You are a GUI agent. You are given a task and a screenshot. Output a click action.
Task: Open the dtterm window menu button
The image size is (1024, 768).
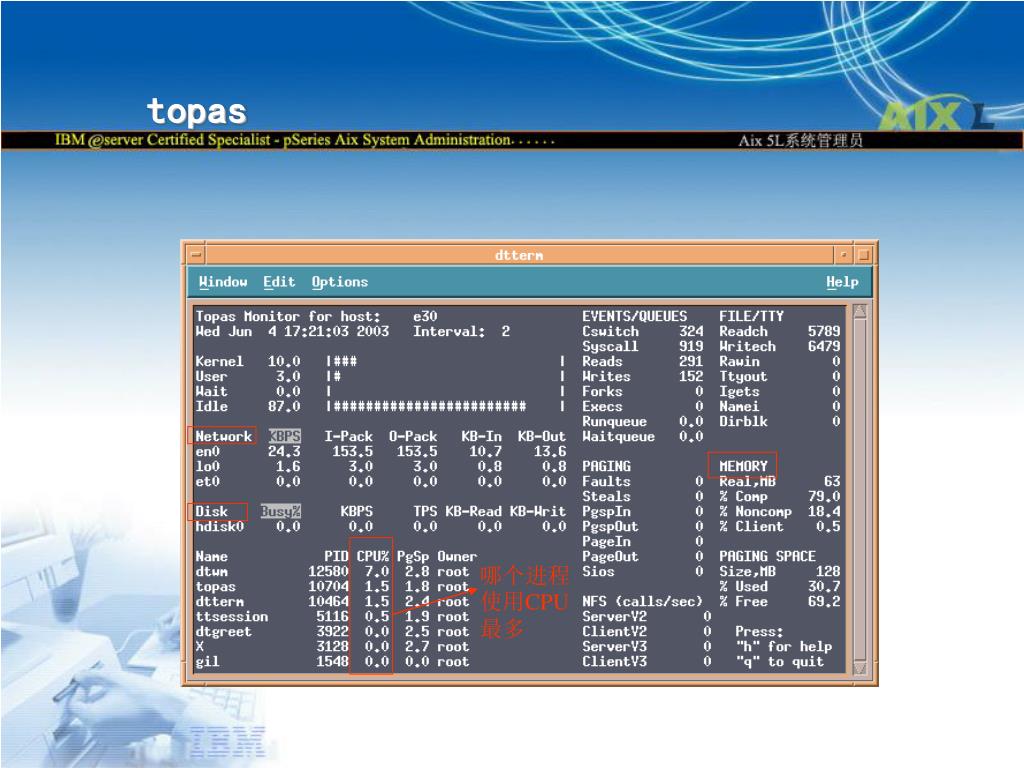point(196,255)
